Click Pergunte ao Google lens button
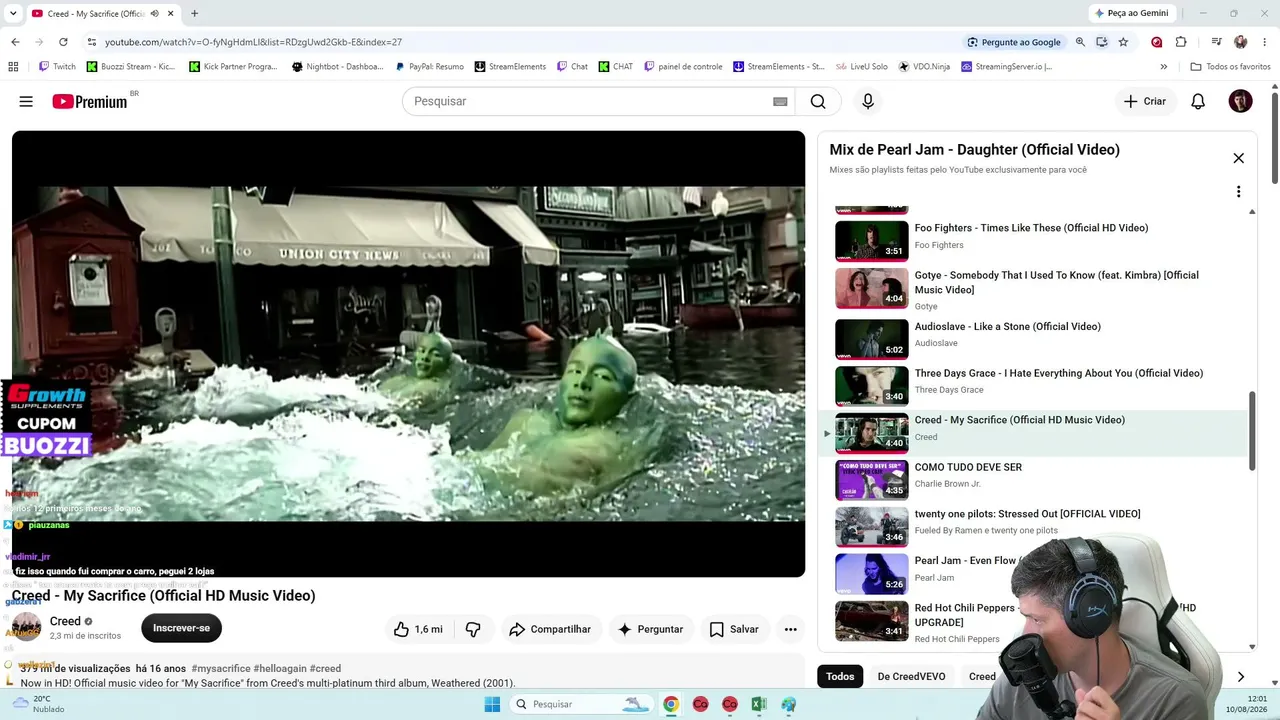 pyautogui.click(x=1014, y=42)
